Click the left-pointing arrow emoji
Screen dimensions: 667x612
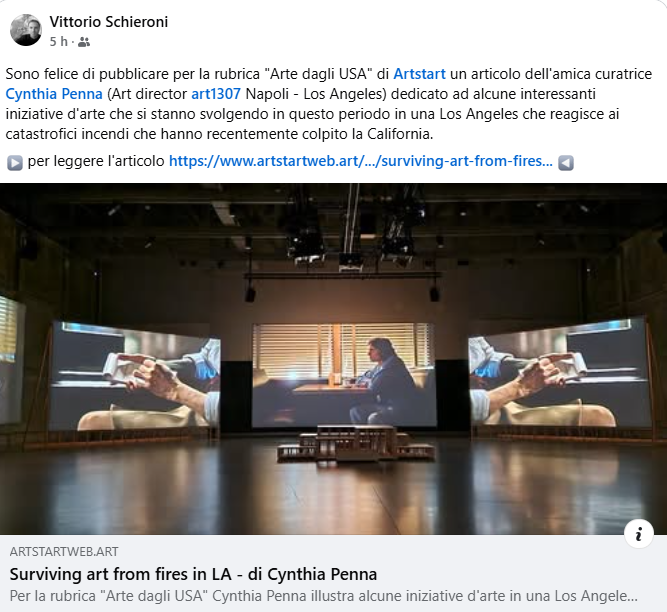[566, 162]
